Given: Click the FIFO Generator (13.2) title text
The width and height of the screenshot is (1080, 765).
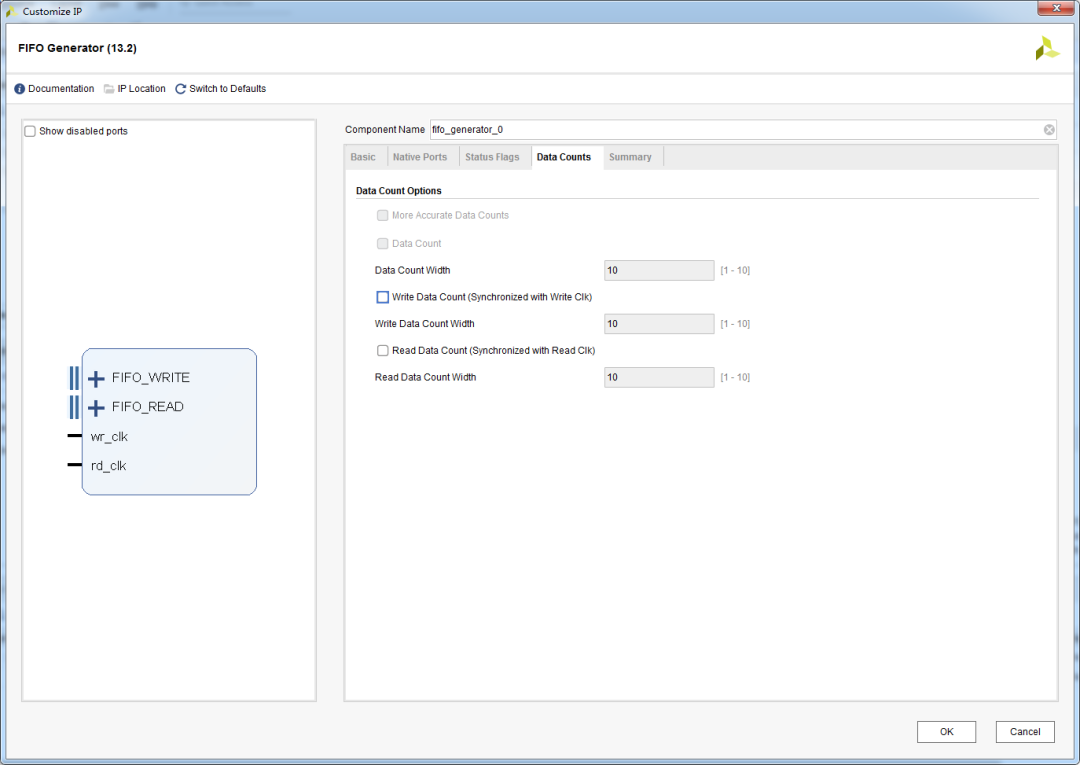Looking at the screenshot, I should click(77, 48).
